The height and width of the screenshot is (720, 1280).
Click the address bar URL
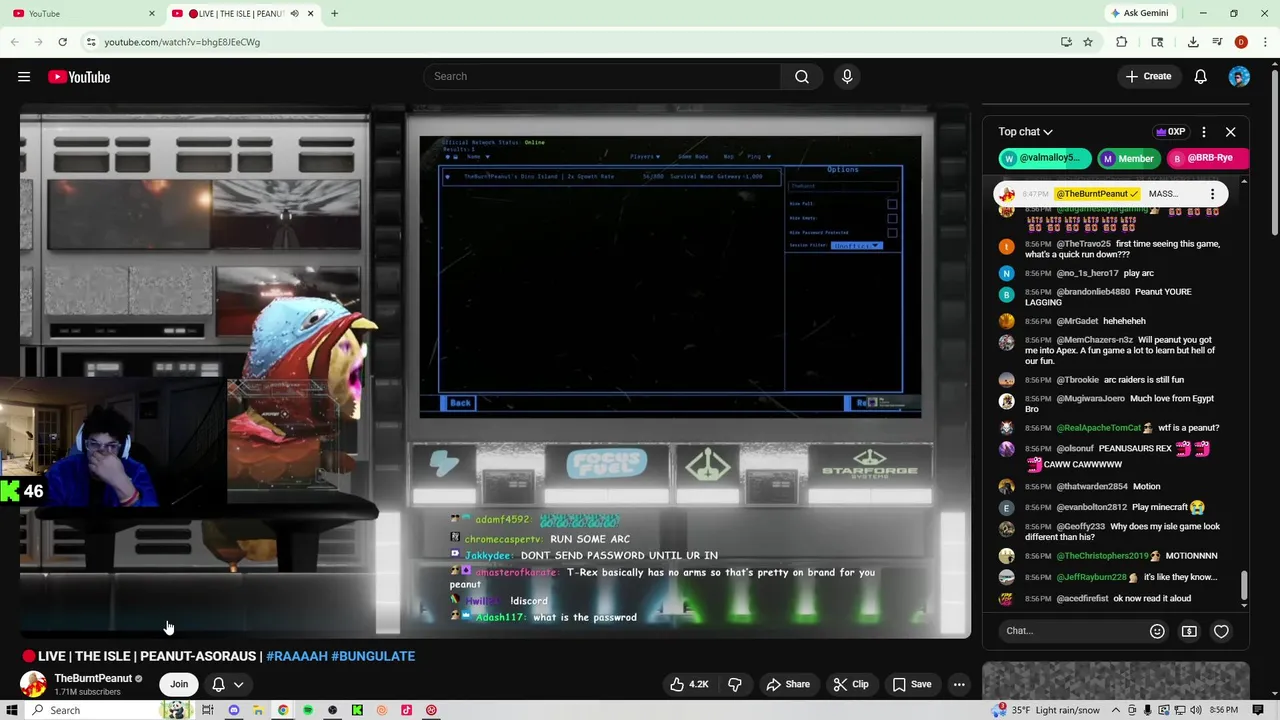(x=182, y=42)
